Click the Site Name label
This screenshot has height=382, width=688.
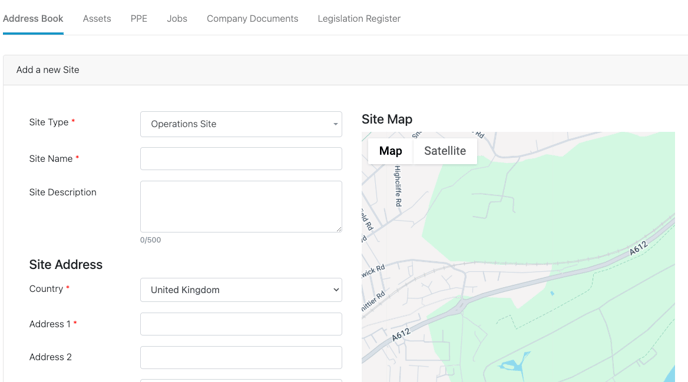(x=51, y=159)
